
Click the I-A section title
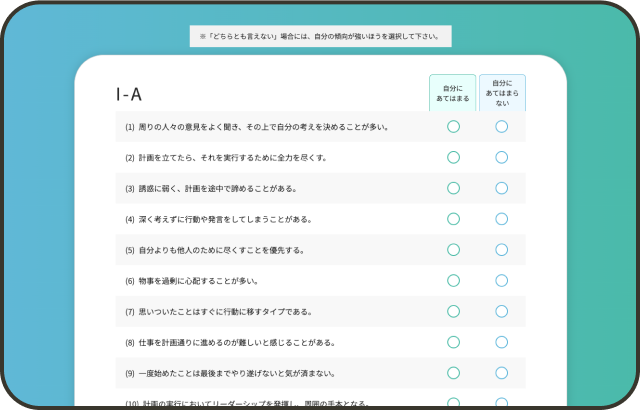coord(129,95)
